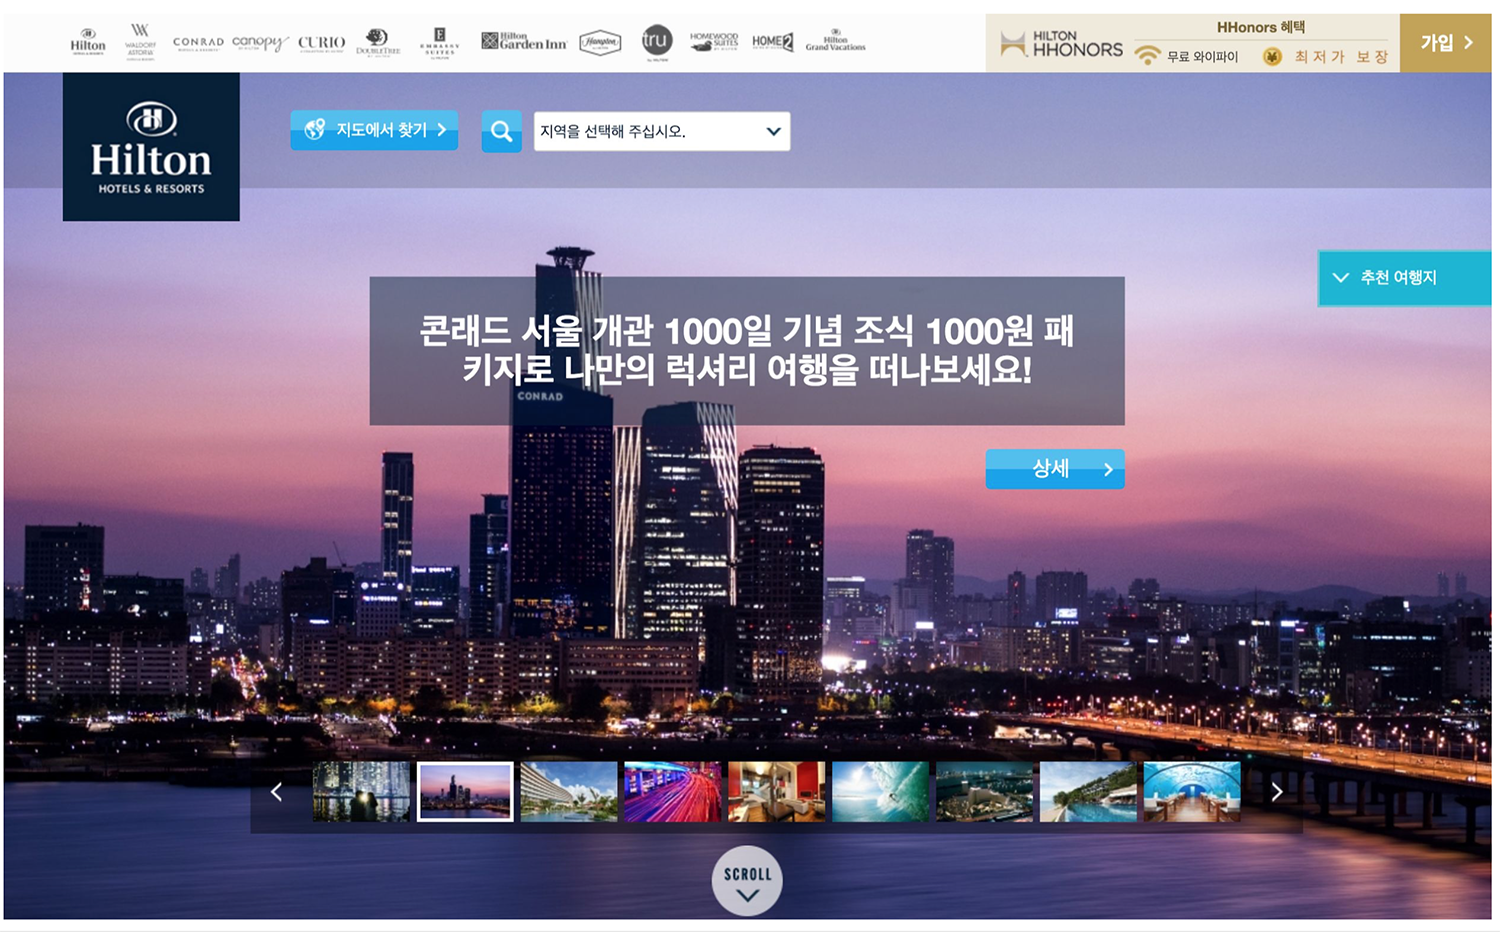Click the 지도에서 찾기 button
The height and width of the screenshot is (932, 1500).
tap(374, 130)
